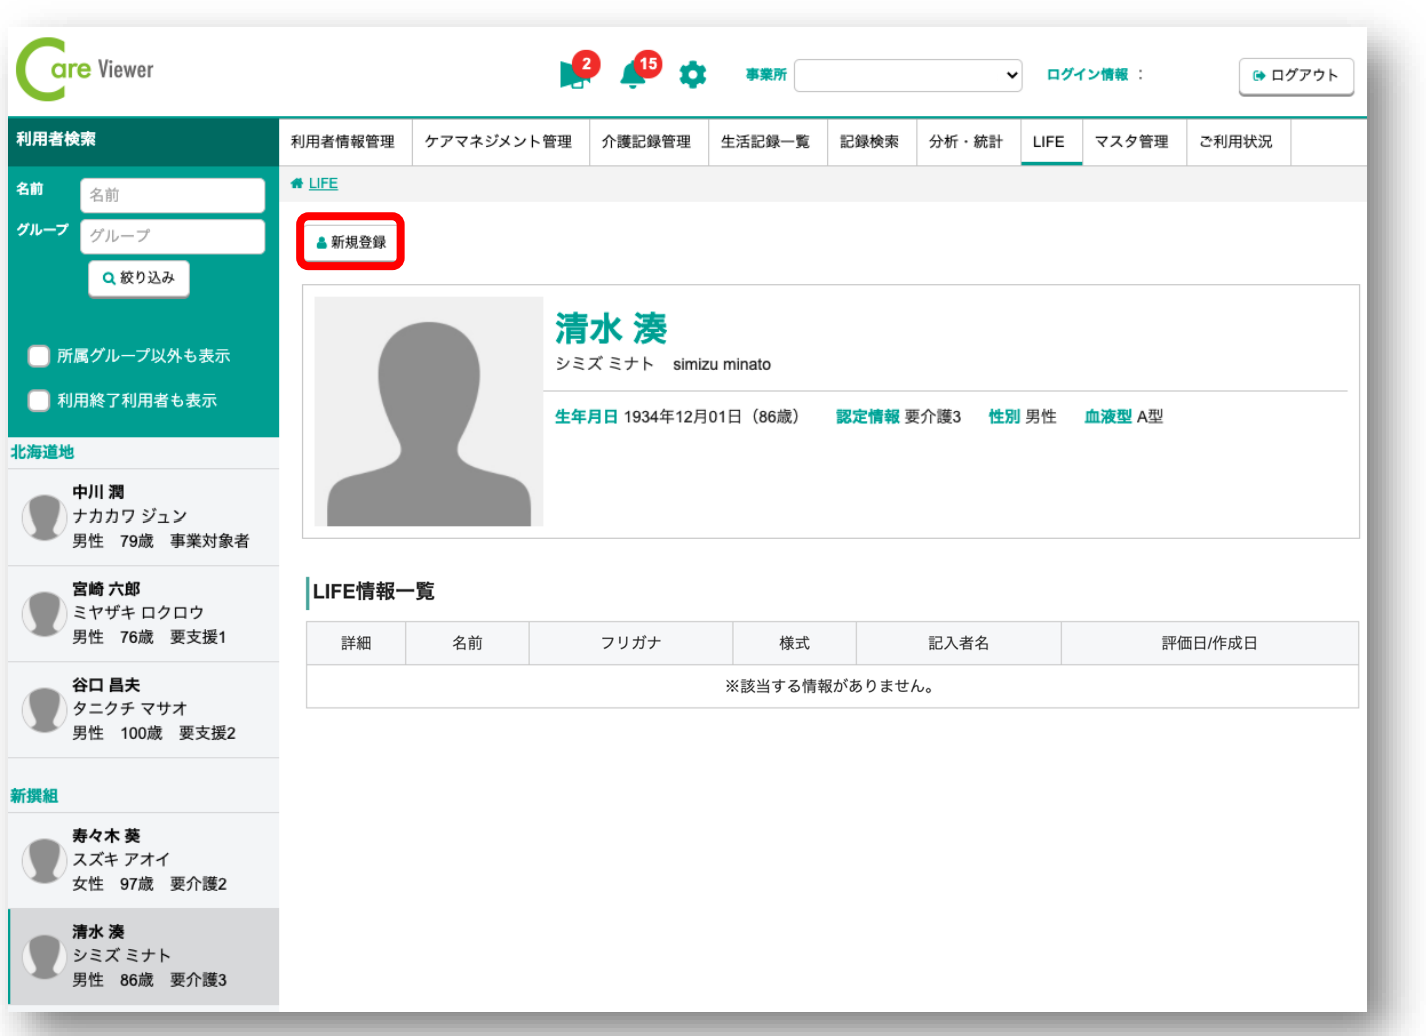
Task: Open the megaphone announcements icon
Action: click(x=574, y=74)
